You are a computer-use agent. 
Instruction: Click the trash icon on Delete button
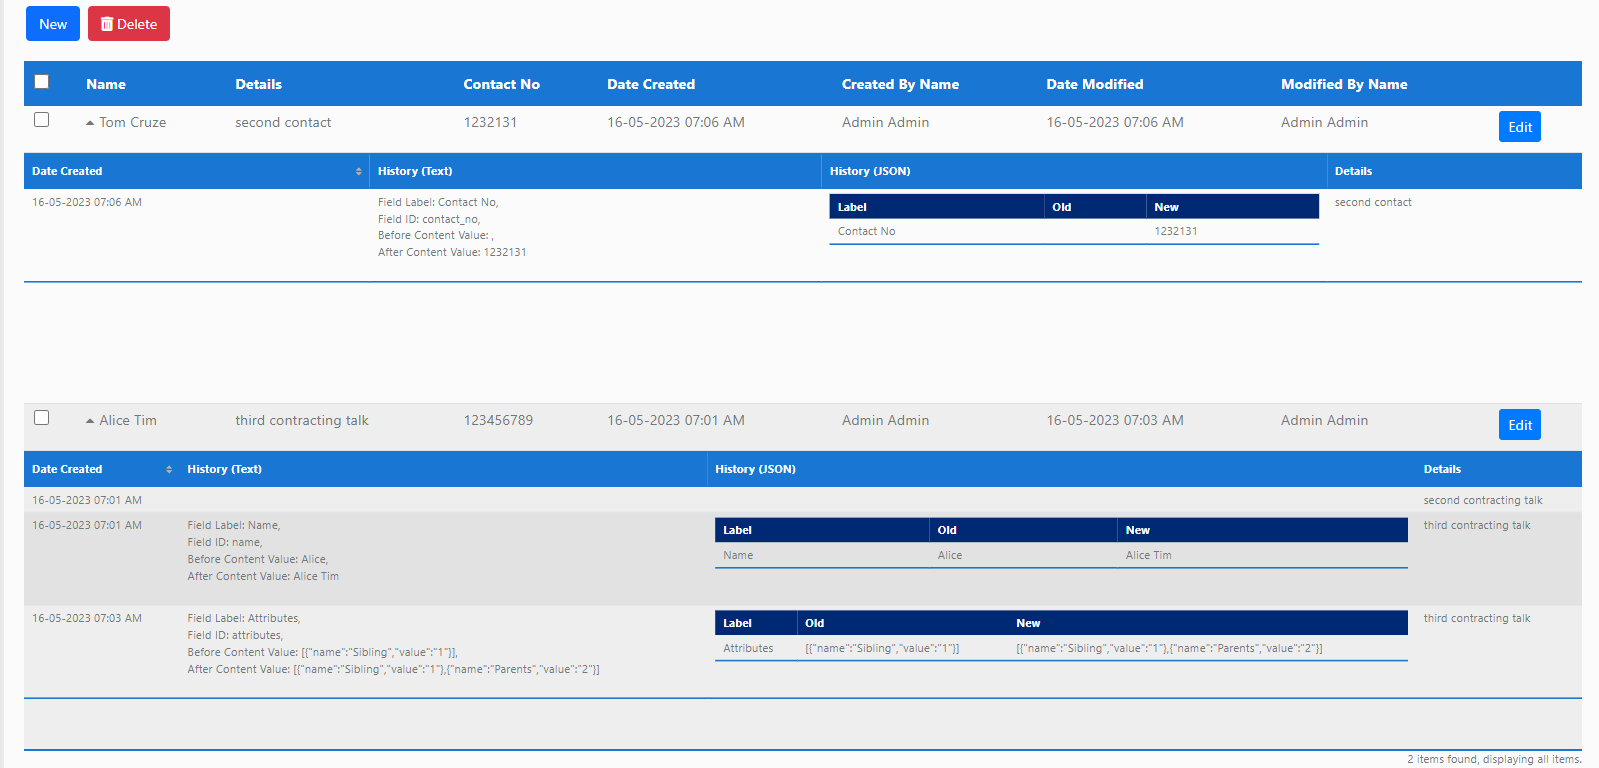coord(107,24)
